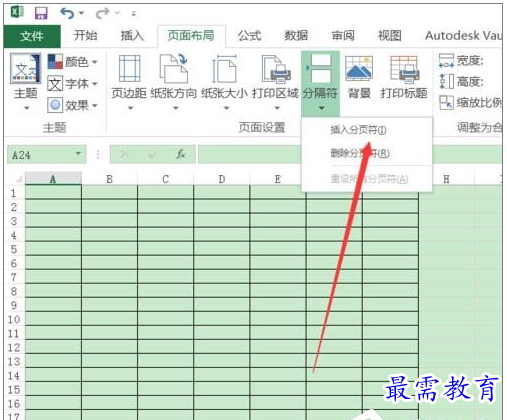The width and height of the screenshot is (507, 420).
Task: Select column A header
Action: coord(53,179)
